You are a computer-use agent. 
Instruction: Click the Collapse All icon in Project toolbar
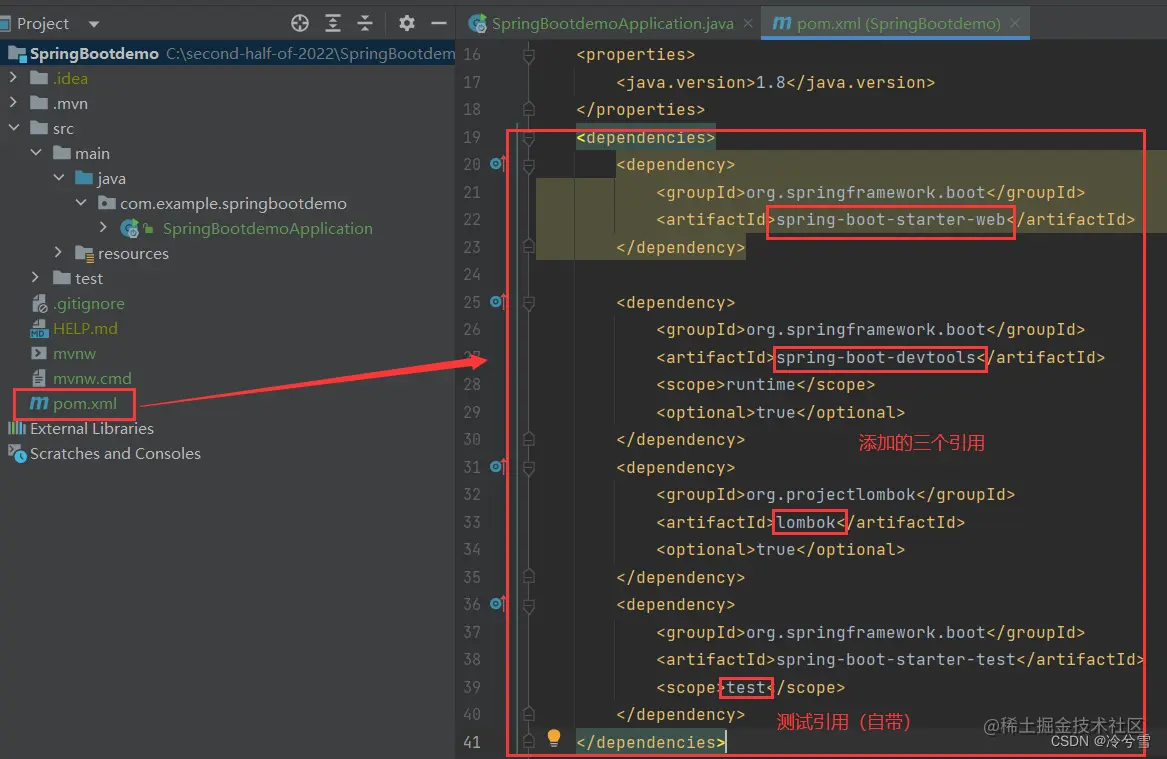tap(365, 23)
